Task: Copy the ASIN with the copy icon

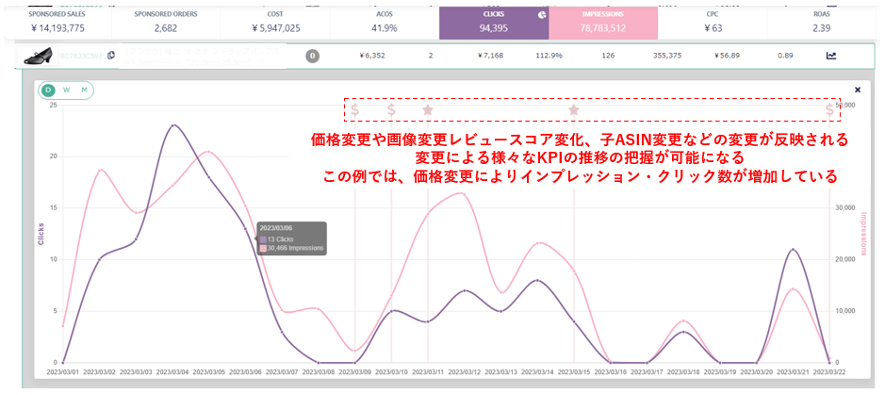Action: [111, 55]
